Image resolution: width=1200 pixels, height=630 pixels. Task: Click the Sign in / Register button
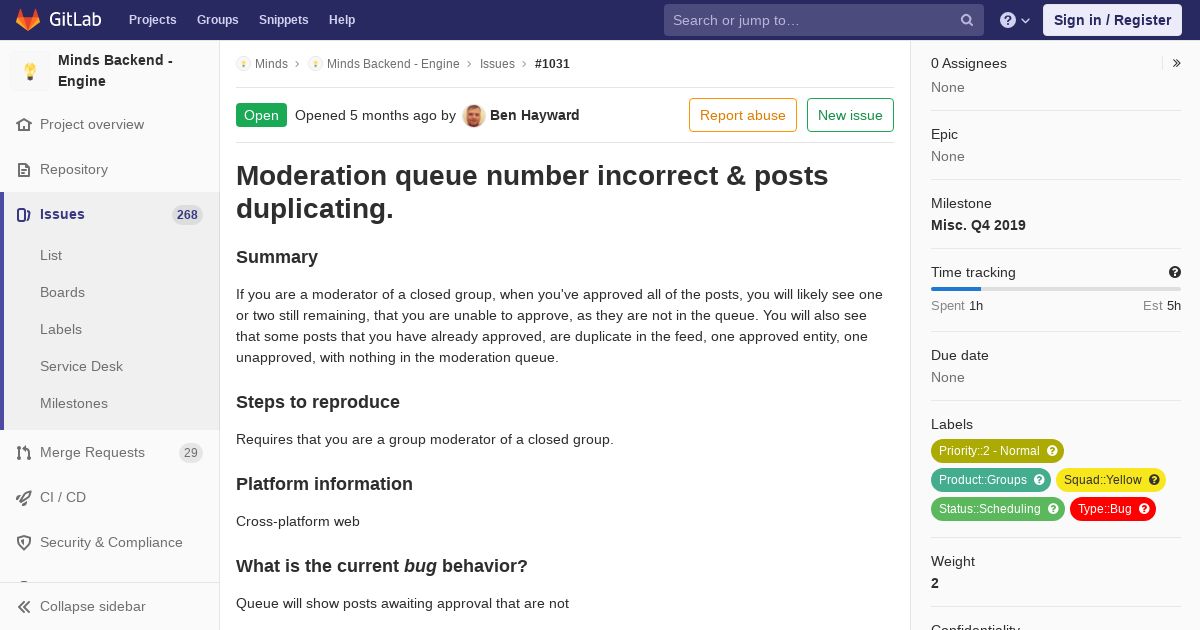pos(1112,20)
